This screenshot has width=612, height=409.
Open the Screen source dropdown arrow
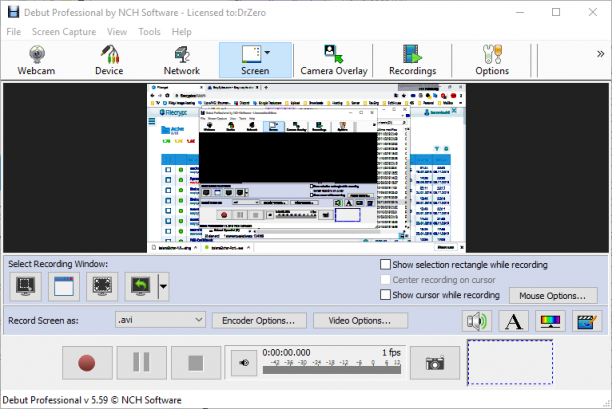click(267, 52)
